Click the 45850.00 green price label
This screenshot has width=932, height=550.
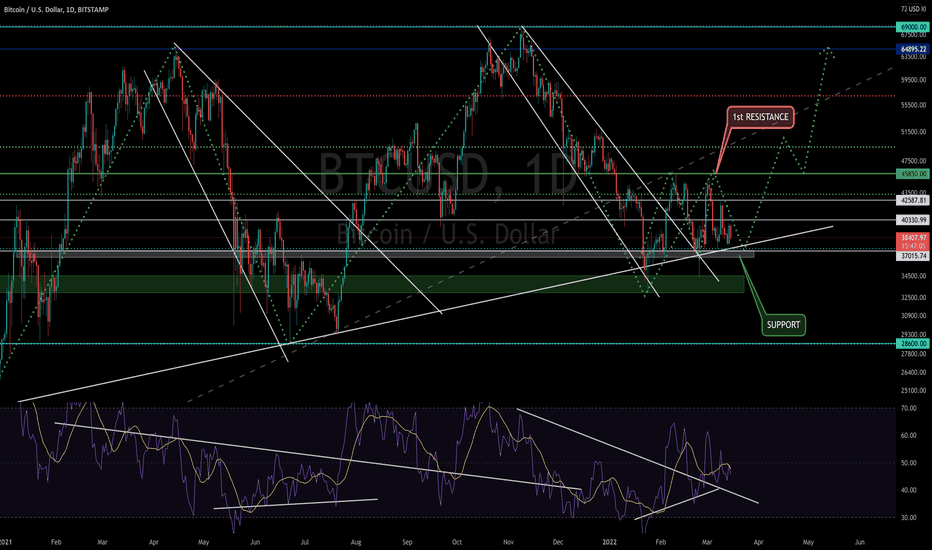pyautogui.click(x=913, y=174)
